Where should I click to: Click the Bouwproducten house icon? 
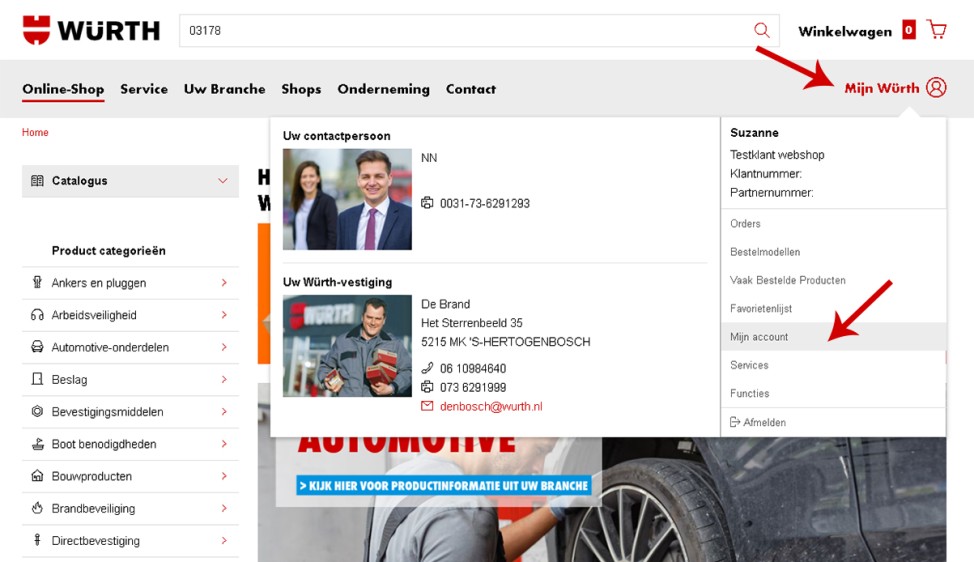click(x=37, y=476)
